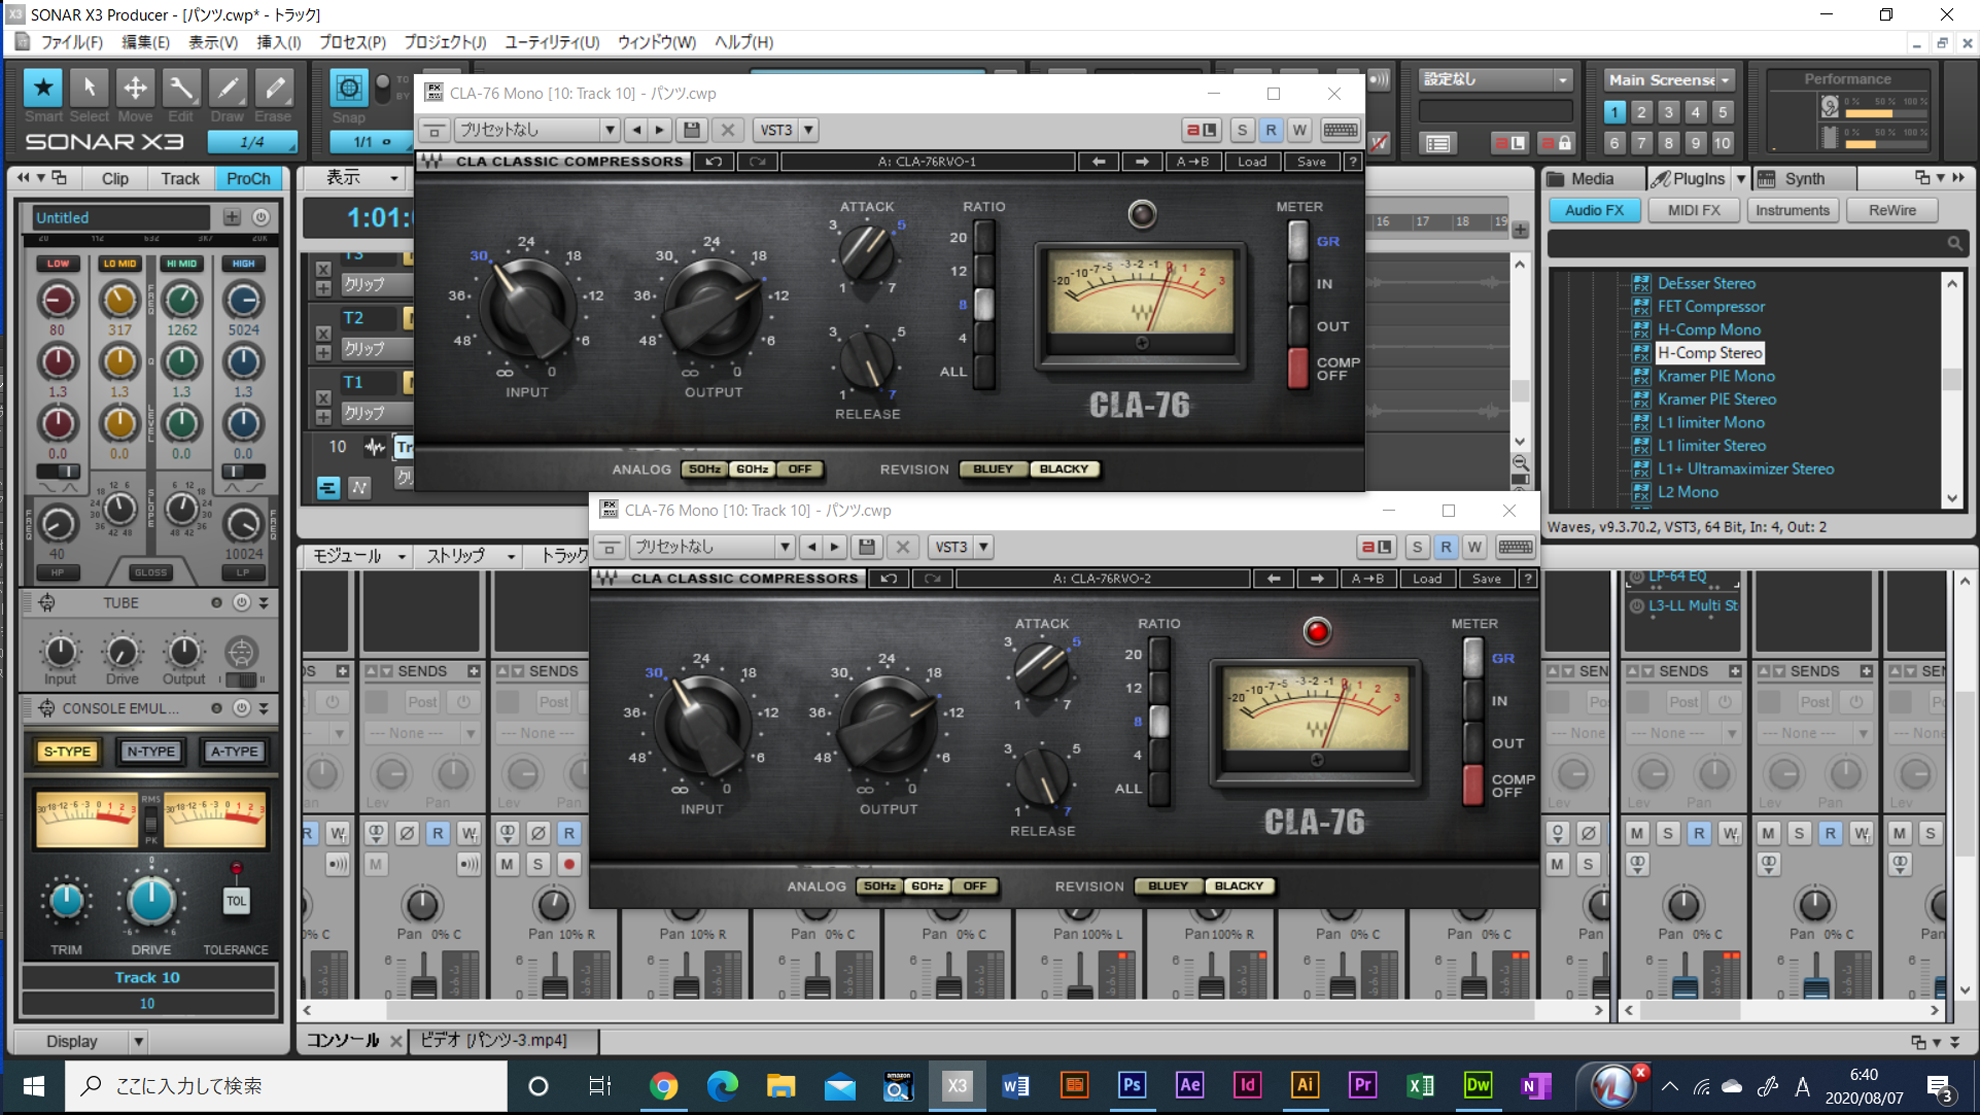
Task: Launch After Effects from taskbar
Action: [1189, 1085]
